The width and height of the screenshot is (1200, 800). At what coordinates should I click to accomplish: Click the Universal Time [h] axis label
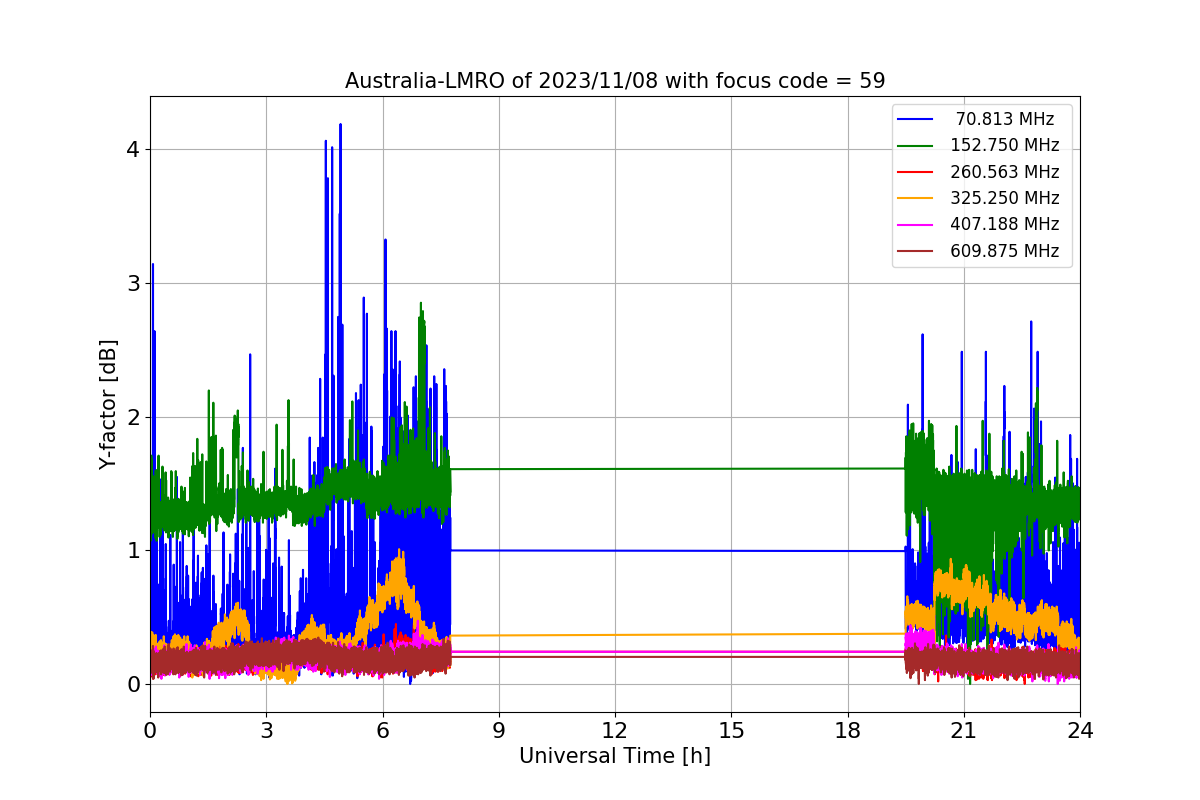pos(615,757)
